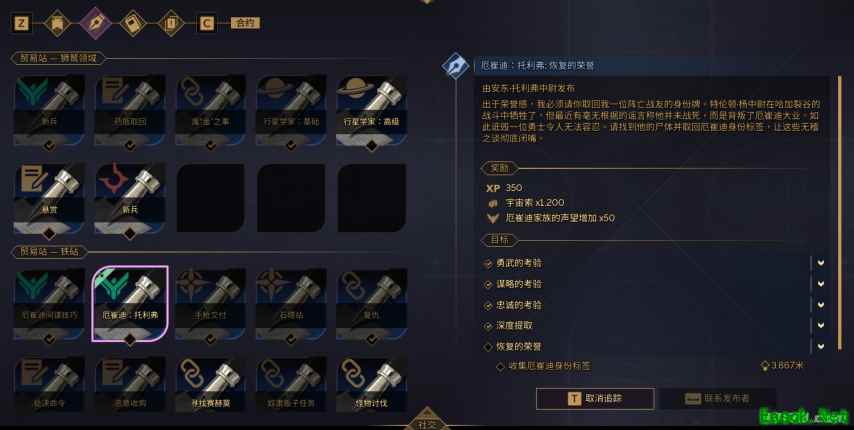Select the 厄崔迪：托利弗 highlighted contract tile

pyautogui.click(x=130, y=304)
